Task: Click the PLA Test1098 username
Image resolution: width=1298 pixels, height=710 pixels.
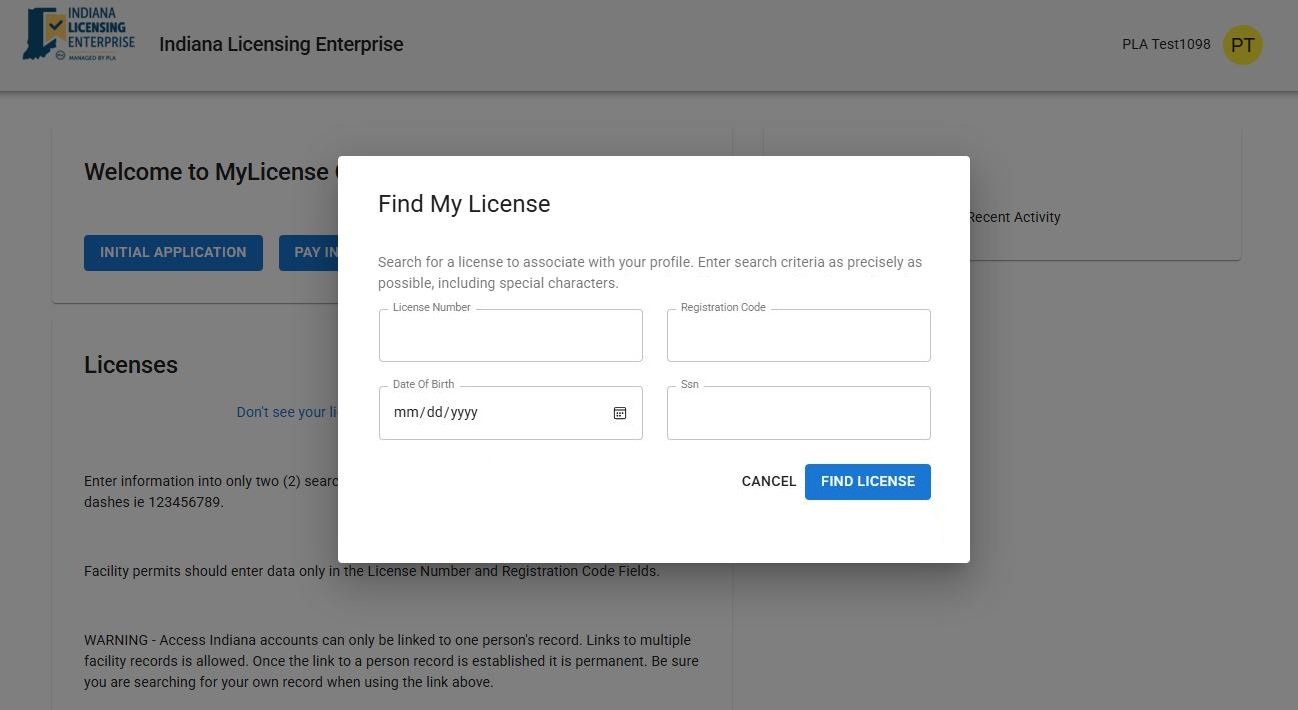Action: 1166,45
